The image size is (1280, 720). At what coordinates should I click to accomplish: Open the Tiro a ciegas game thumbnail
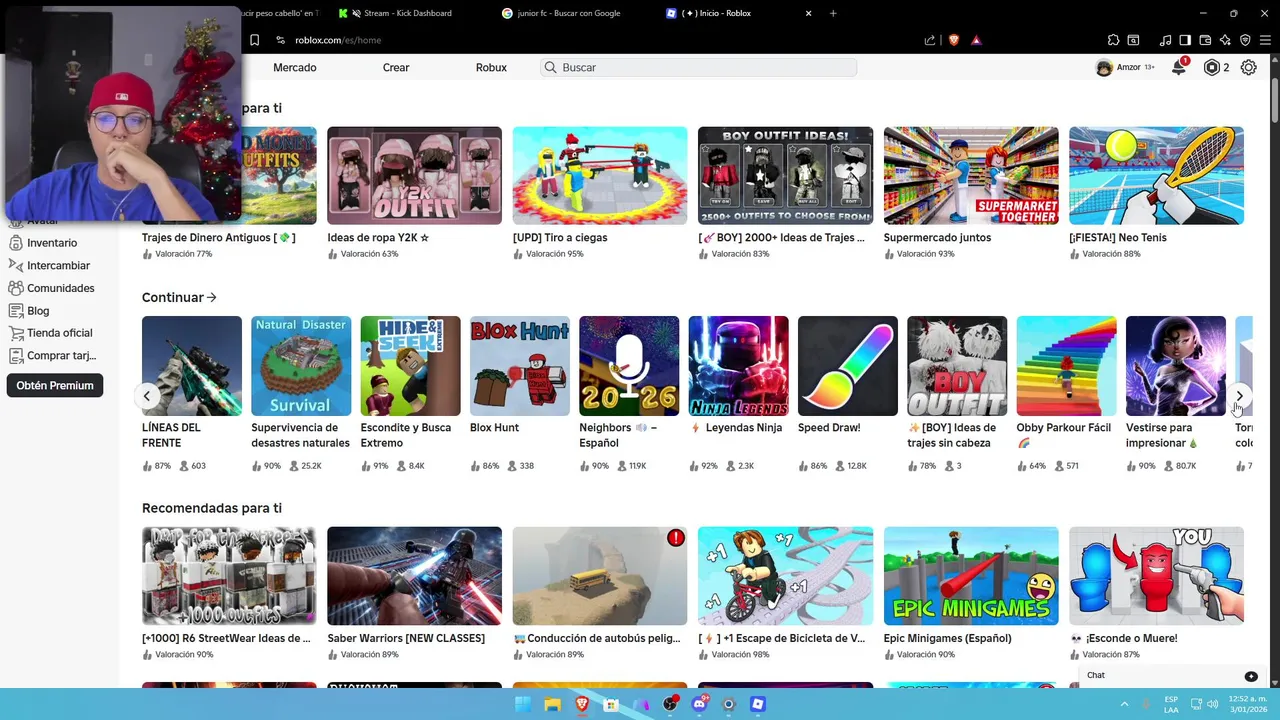click(x=600, y=175)
